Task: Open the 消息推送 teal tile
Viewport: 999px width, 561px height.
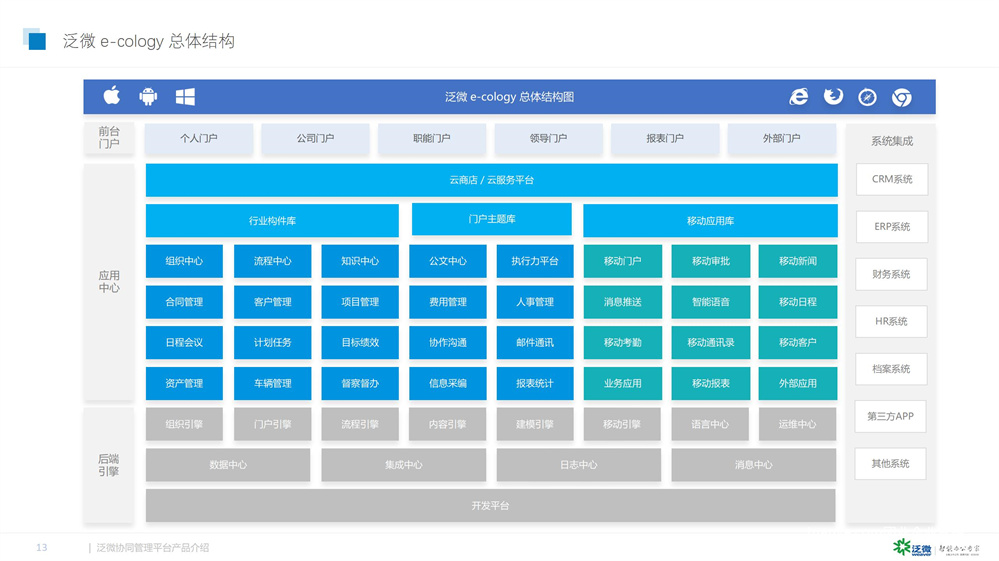Action: click(x=622, y=302)
